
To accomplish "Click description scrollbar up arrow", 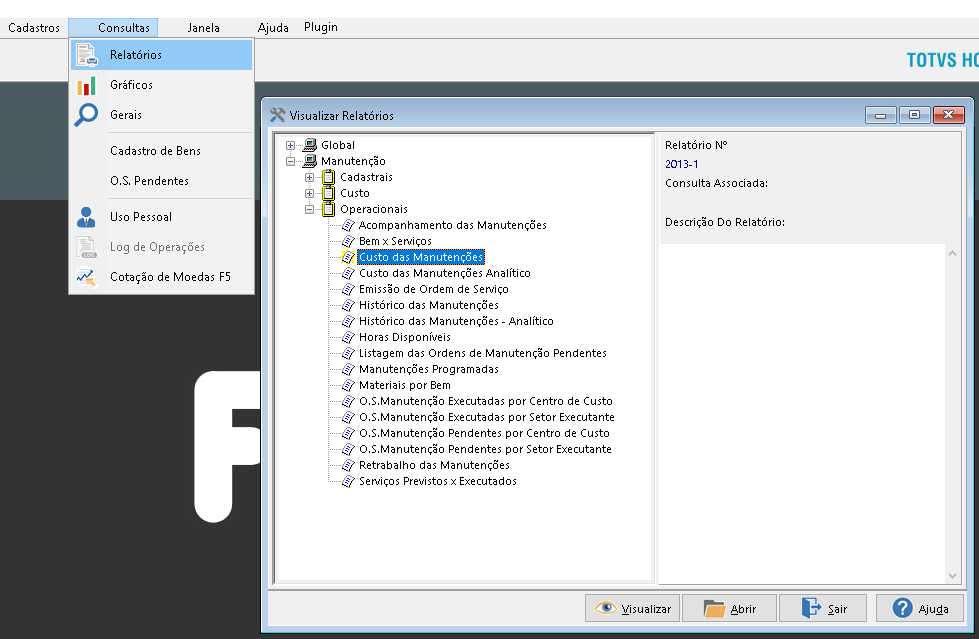I will click(952, 253).
